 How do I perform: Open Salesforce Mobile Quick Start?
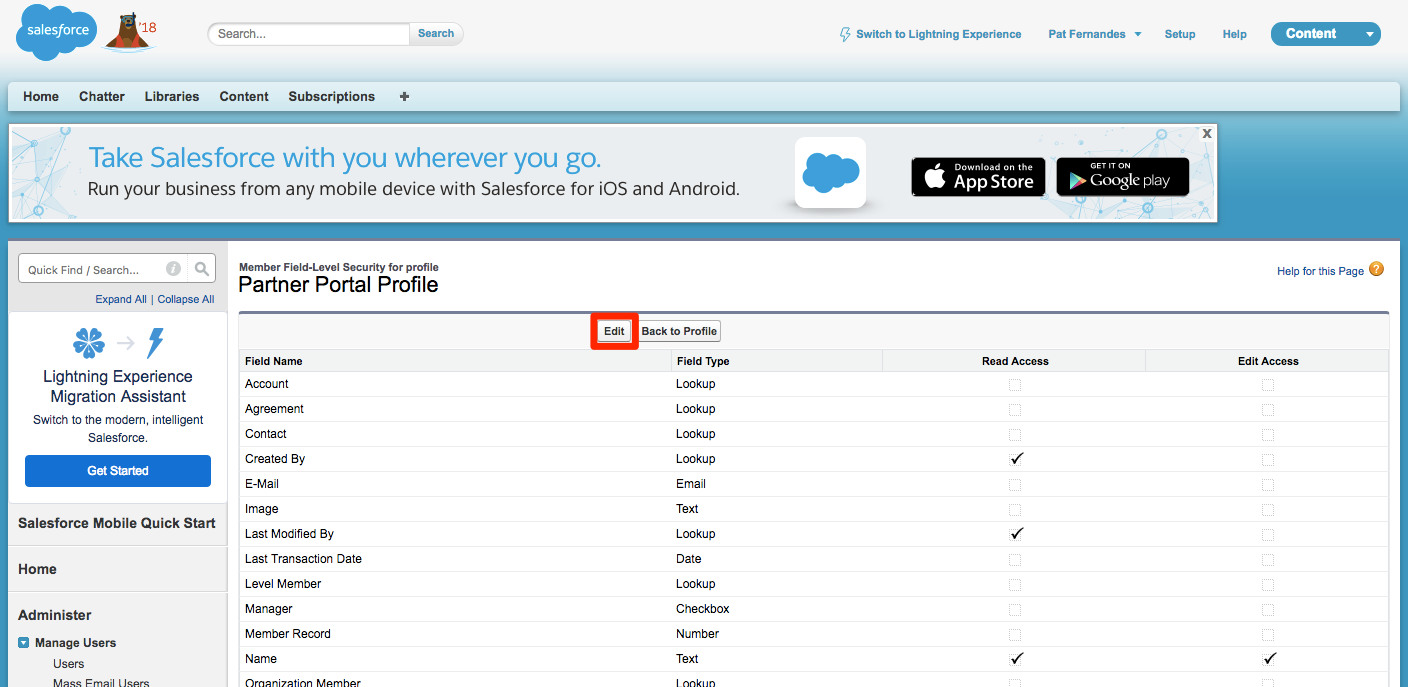117,523
